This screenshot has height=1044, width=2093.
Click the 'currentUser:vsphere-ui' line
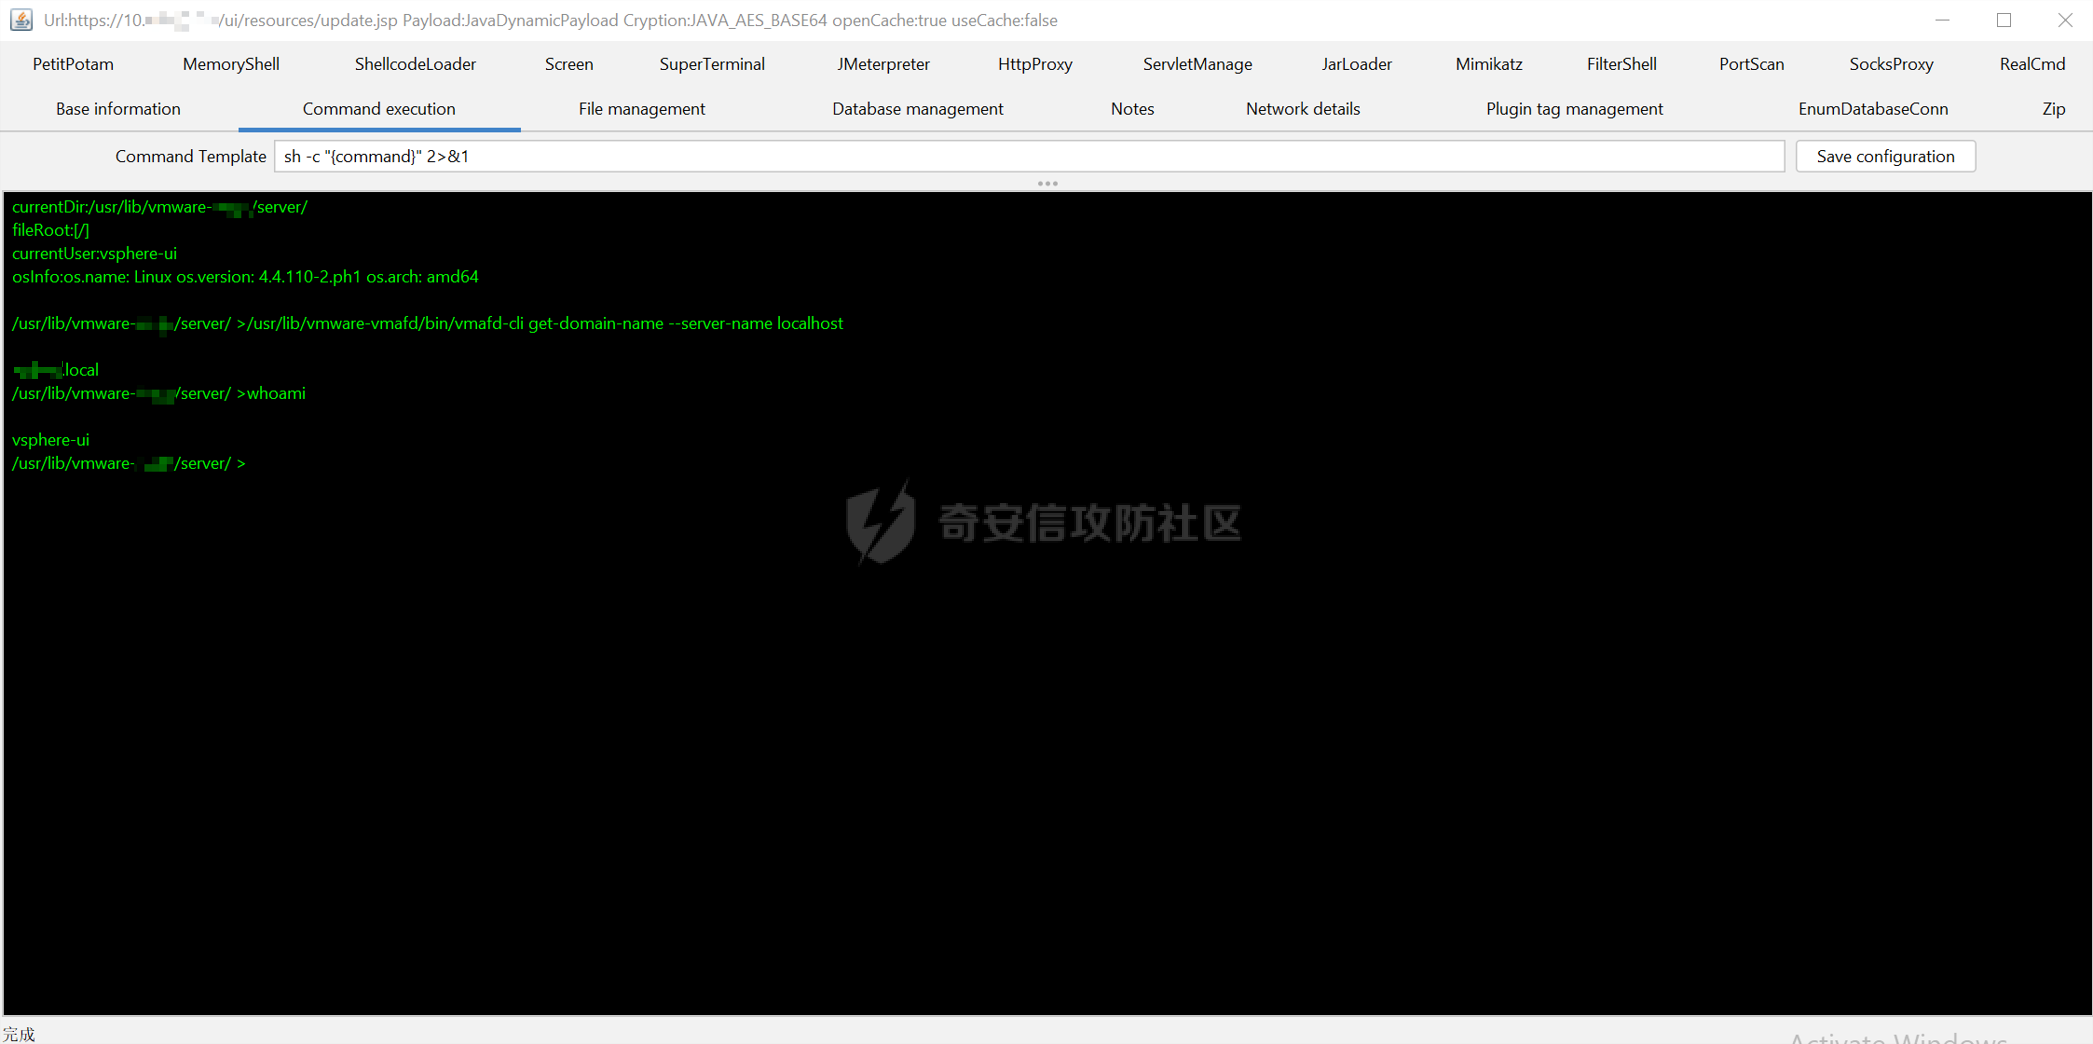[x=94, y=253]
